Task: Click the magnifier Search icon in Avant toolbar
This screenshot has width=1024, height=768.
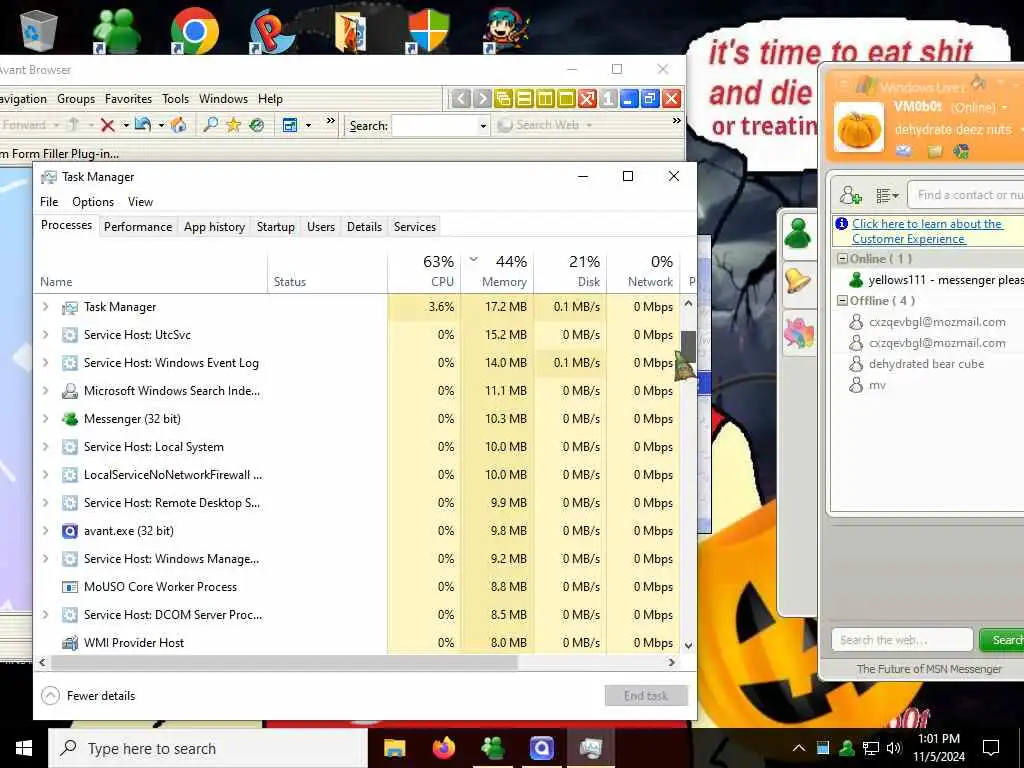Action: click(x=210, y=125)
